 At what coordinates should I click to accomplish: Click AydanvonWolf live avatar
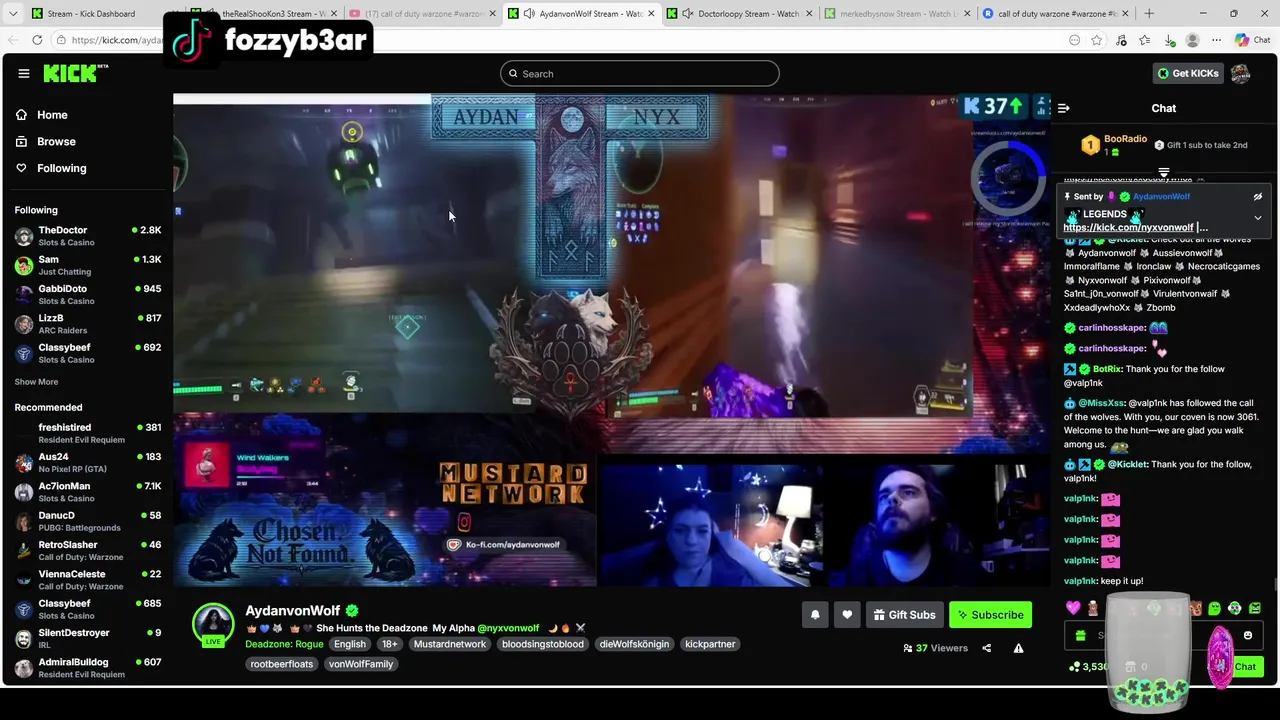pos(213,624)
